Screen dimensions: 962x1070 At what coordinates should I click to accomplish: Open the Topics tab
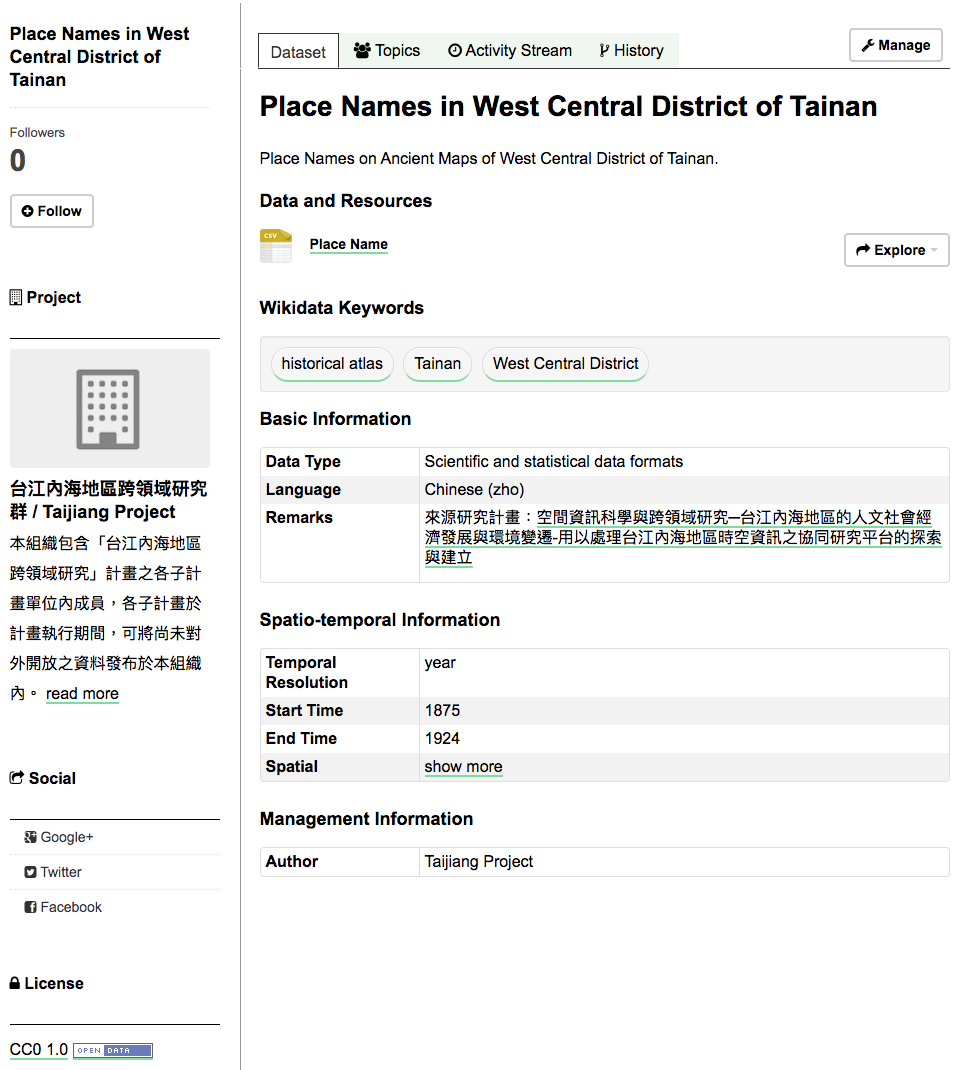[x=387, y=50]
